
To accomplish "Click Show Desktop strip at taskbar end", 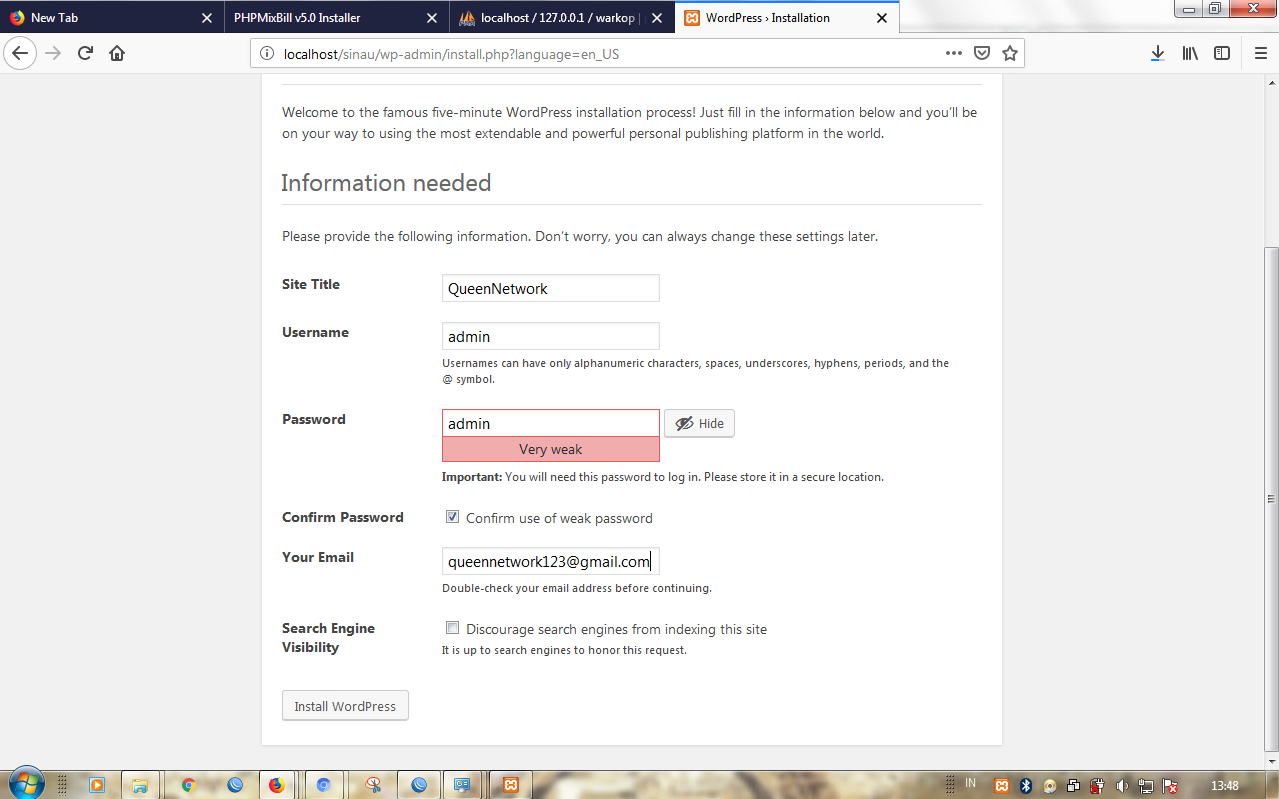I will click(1272, 784).
